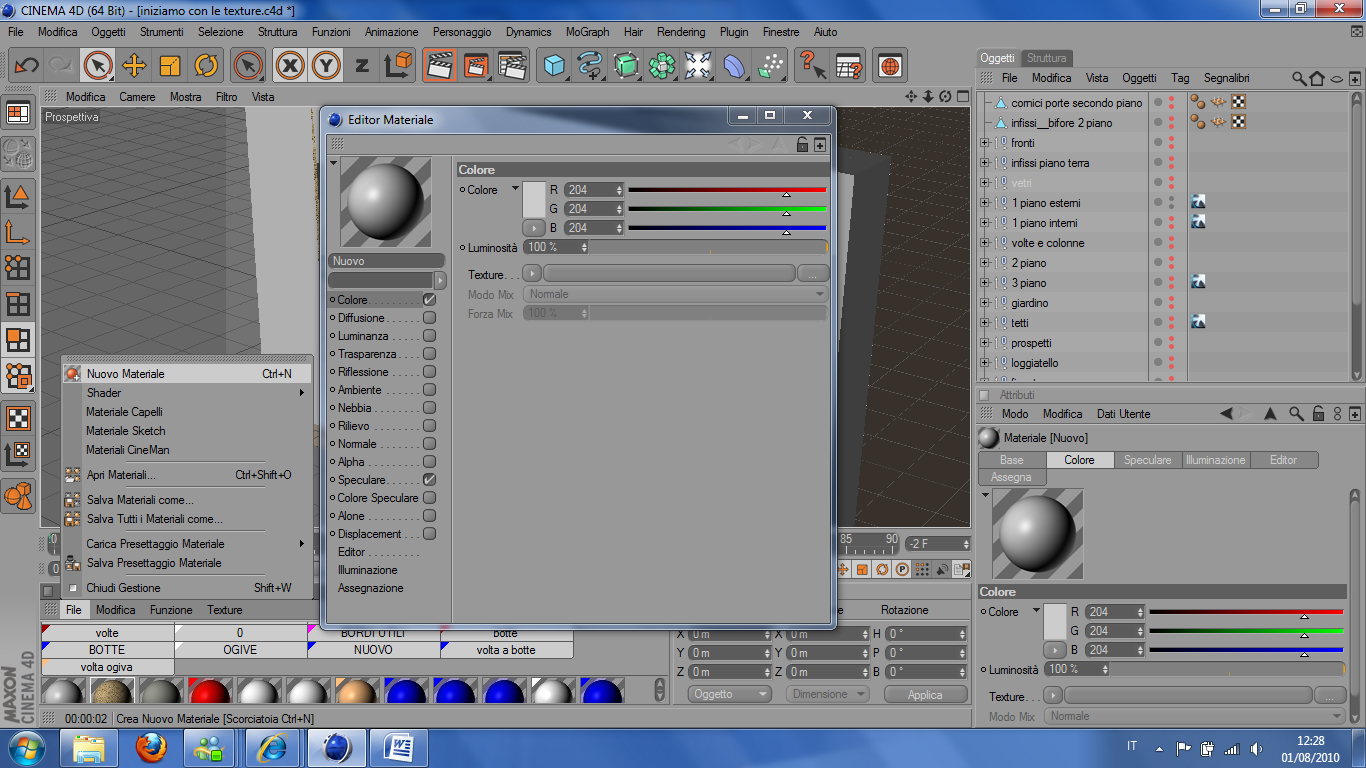The width and height of the screenshot is (1366, 768).
Task: Toggle the Y axis lock
Action: coord(326,66)
